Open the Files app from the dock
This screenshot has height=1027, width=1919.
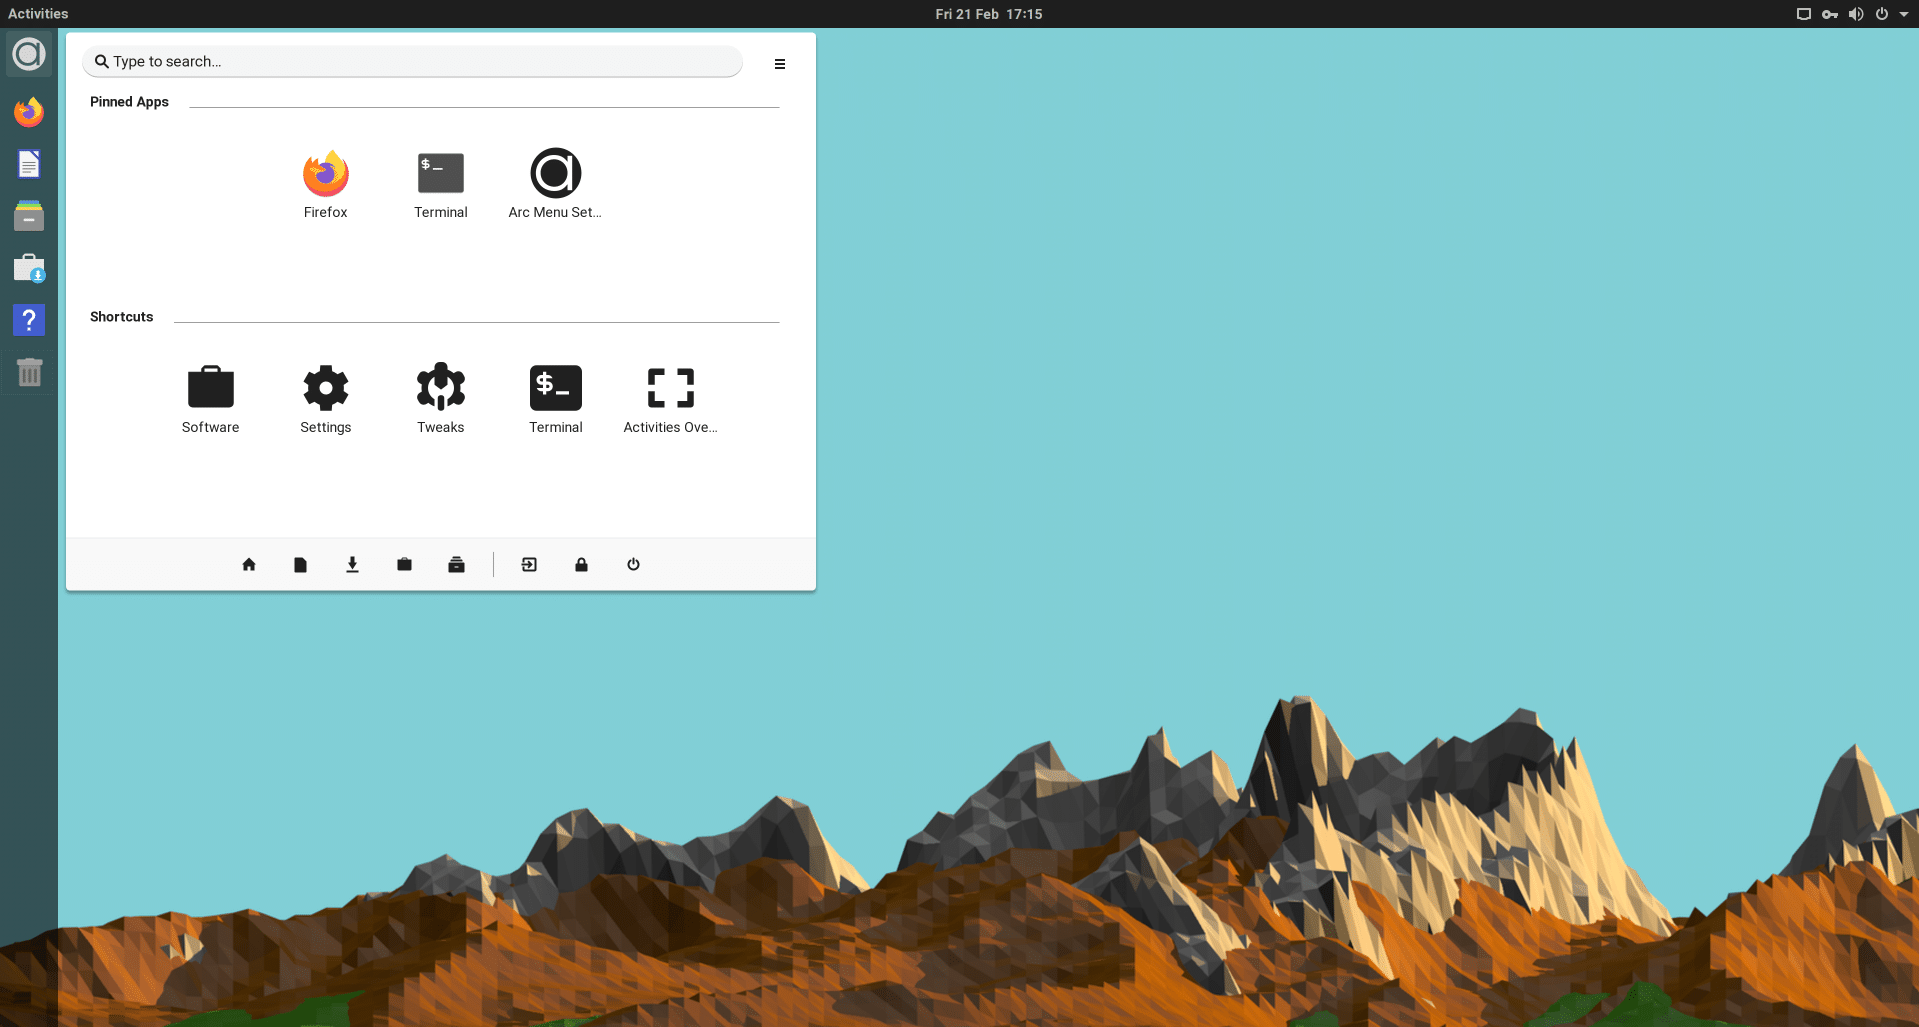tap(29, 216)
